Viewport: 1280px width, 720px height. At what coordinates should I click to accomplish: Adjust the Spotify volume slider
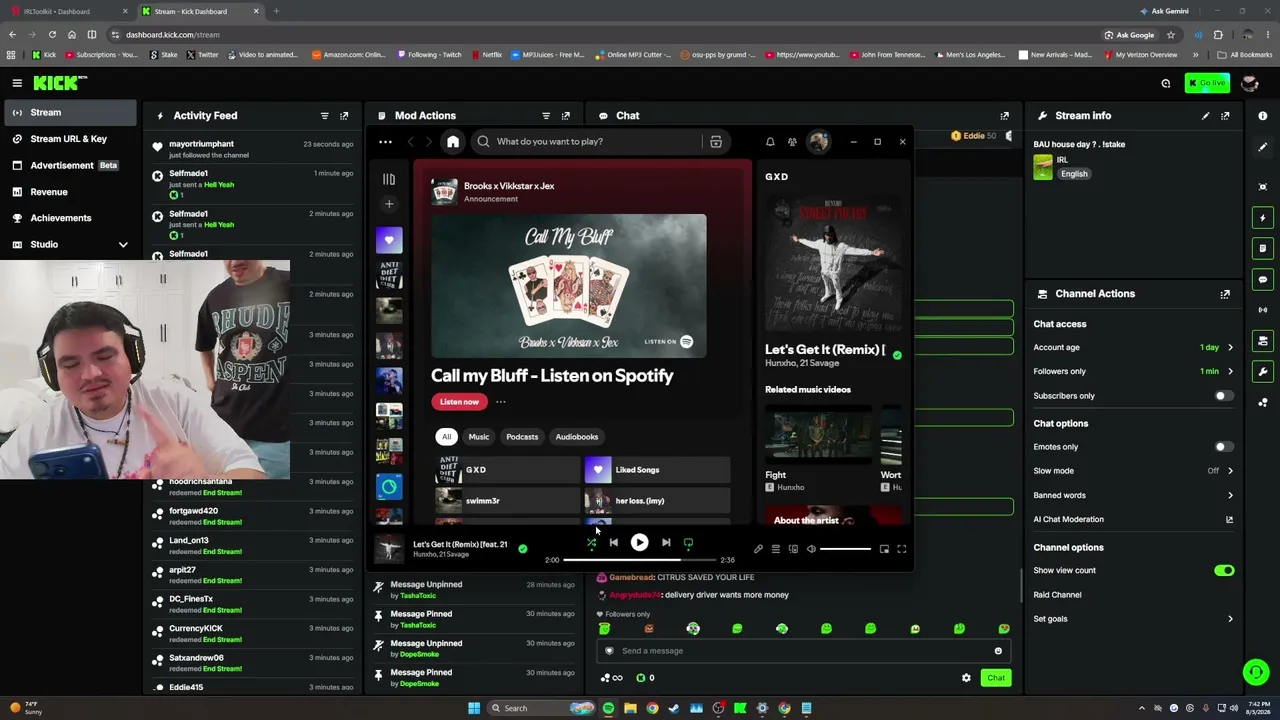click(845, 549)
